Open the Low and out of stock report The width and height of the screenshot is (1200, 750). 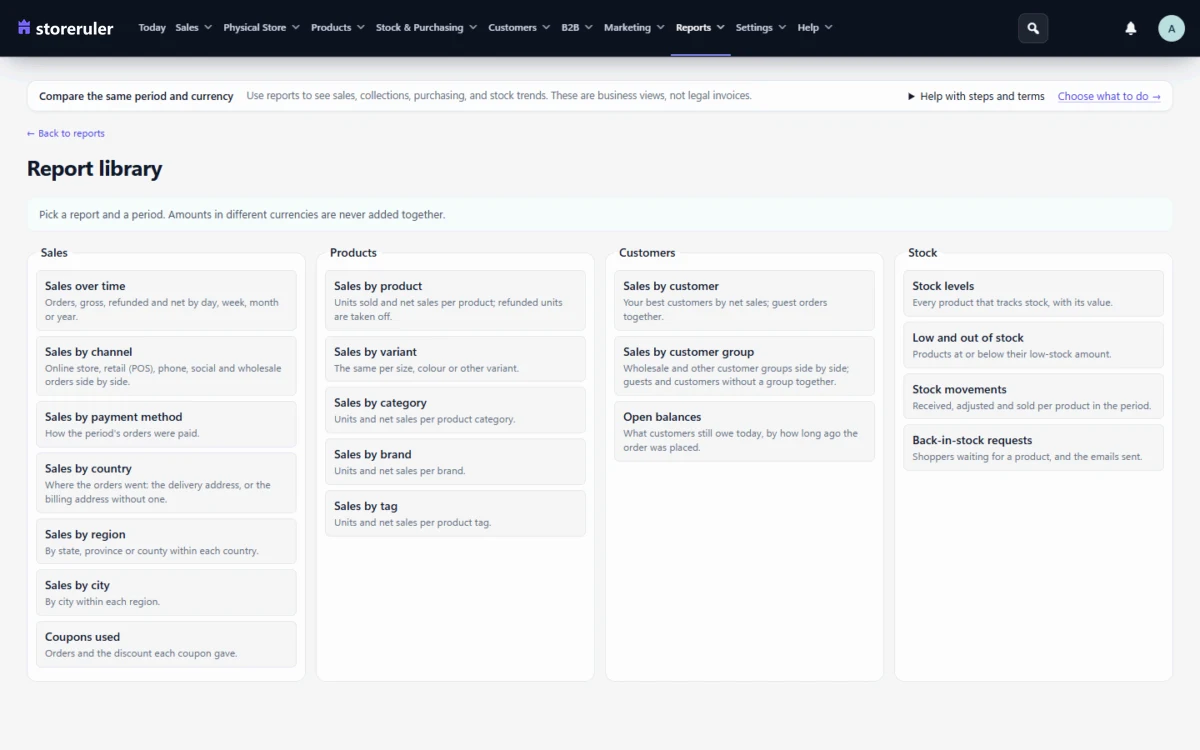coord(1033,345)
